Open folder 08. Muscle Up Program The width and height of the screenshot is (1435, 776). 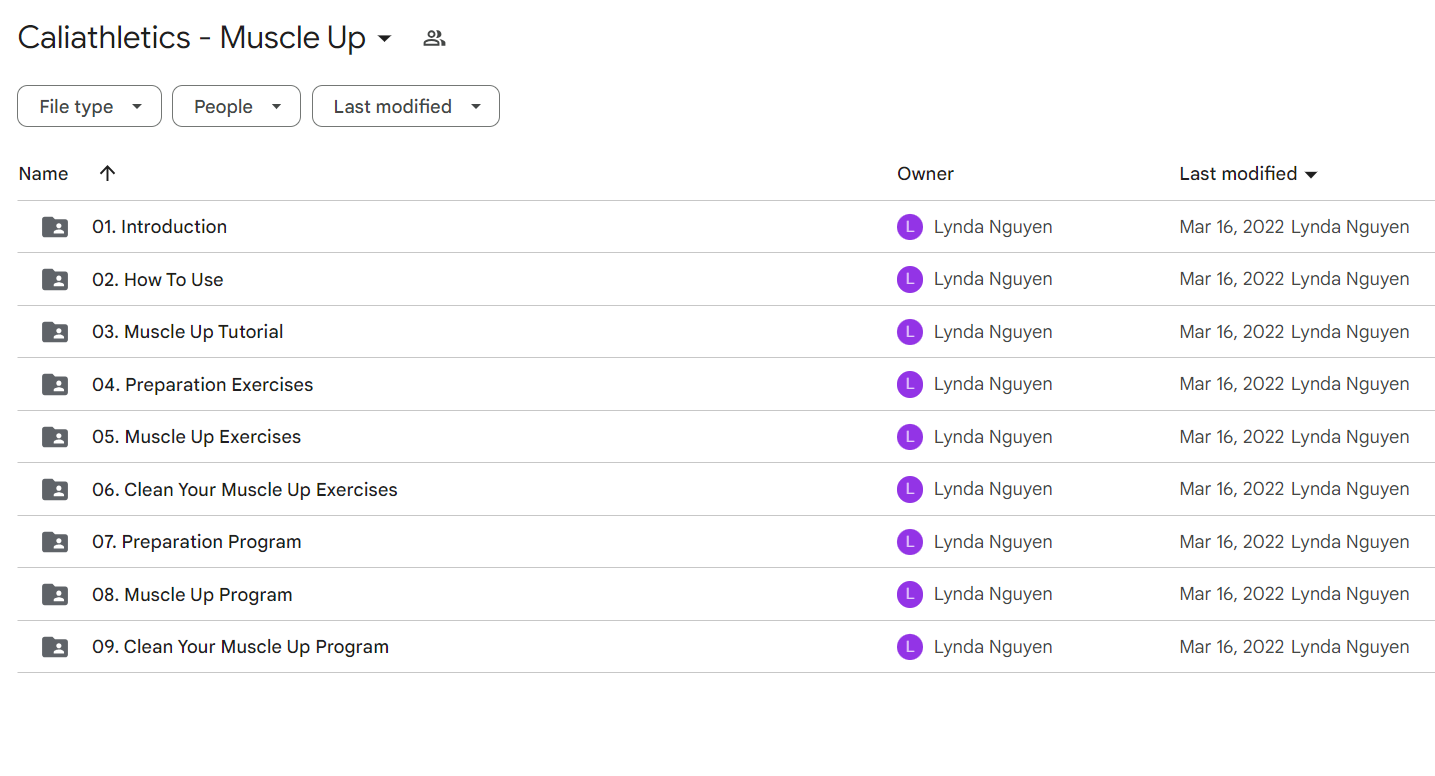click(x=193, y=594)
